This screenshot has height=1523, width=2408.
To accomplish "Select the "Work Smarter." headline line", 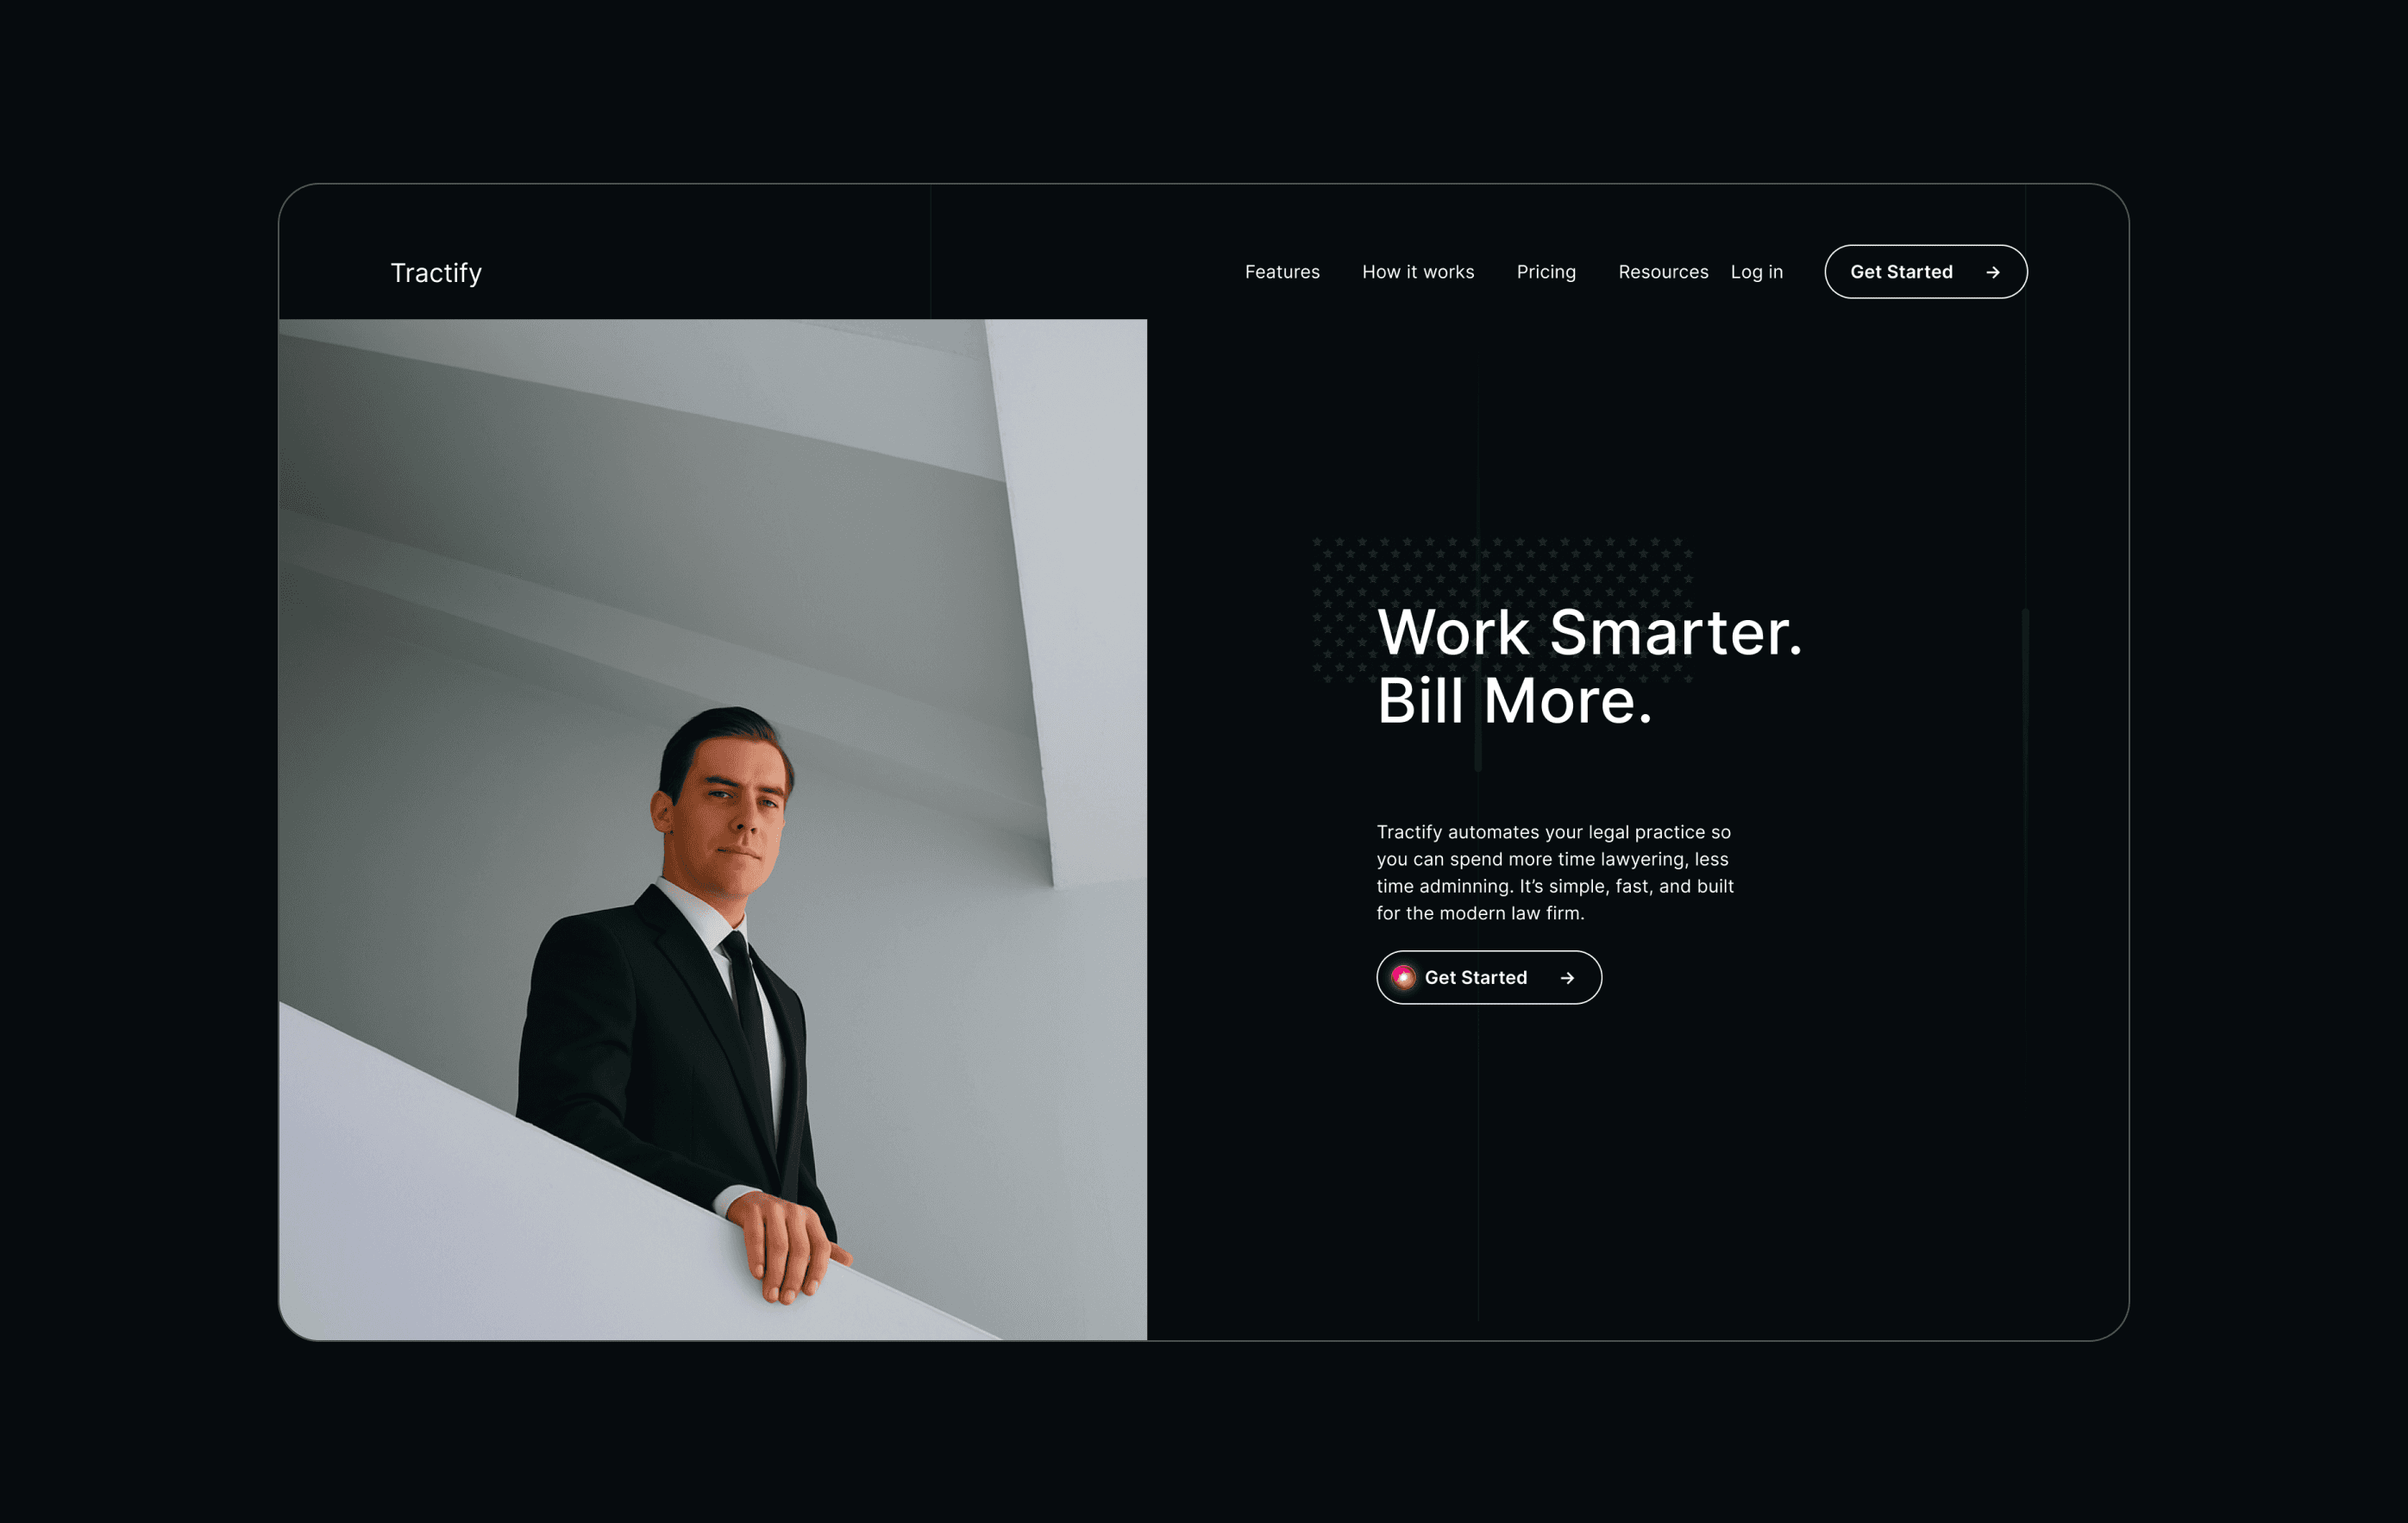I will tap(1589, 633).
